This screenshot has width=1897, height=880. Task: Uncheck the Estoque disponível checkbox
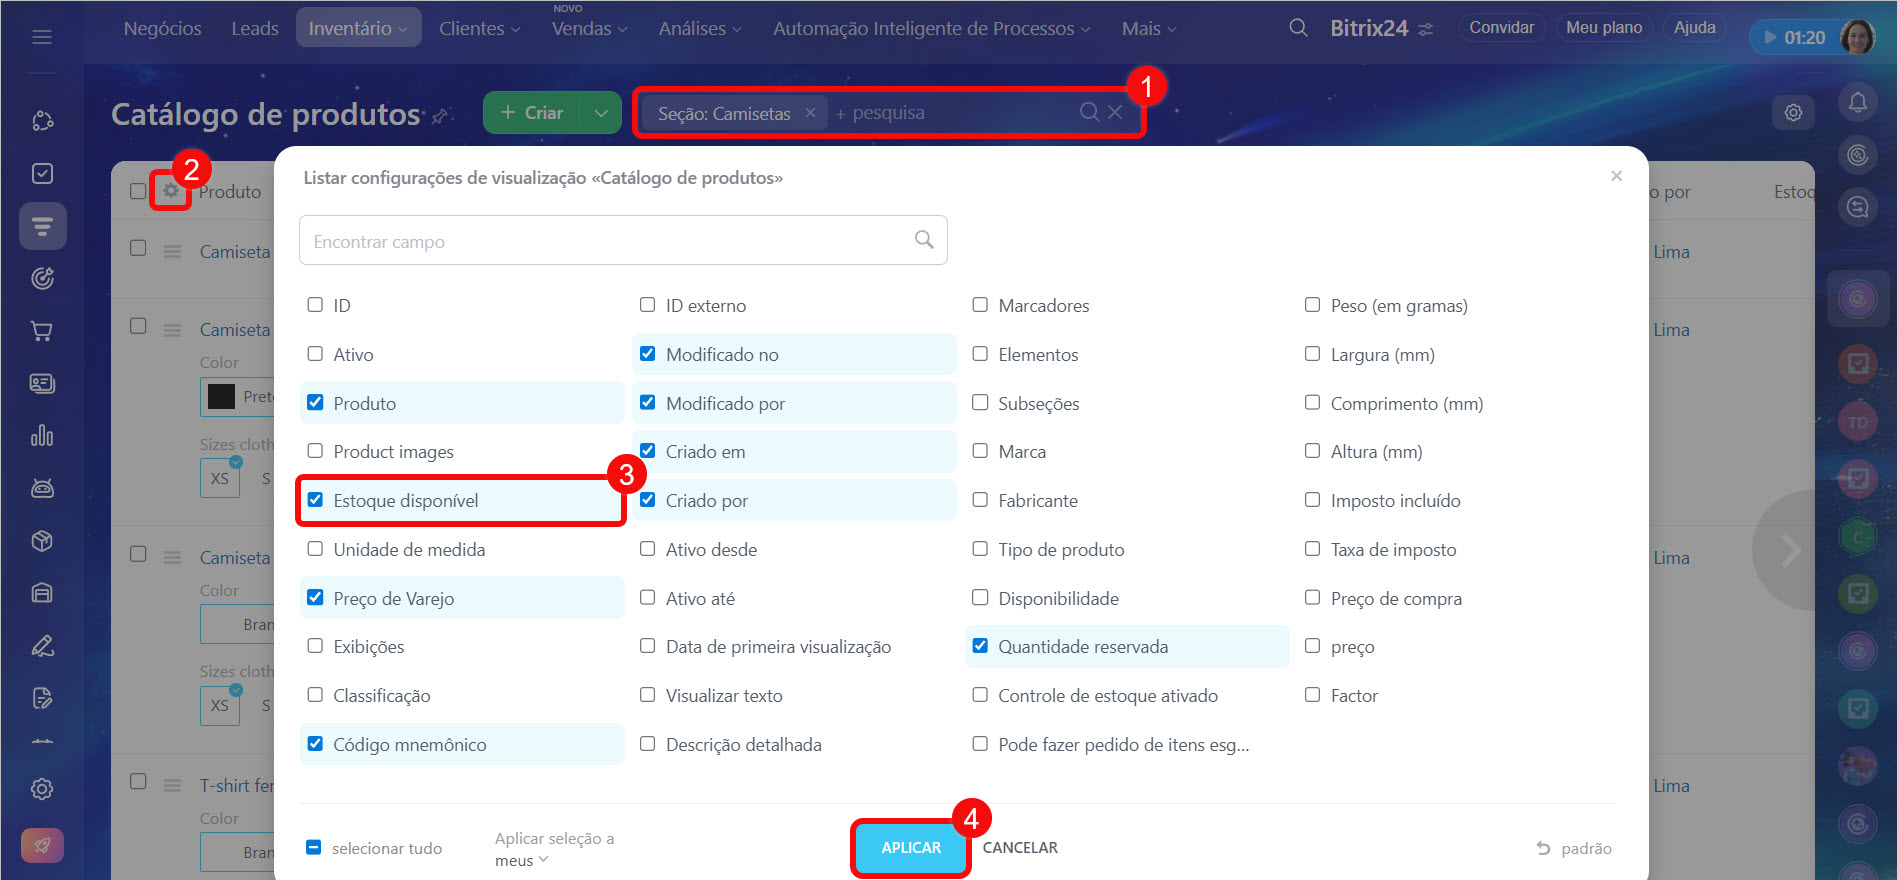click(x=316, y=500)
